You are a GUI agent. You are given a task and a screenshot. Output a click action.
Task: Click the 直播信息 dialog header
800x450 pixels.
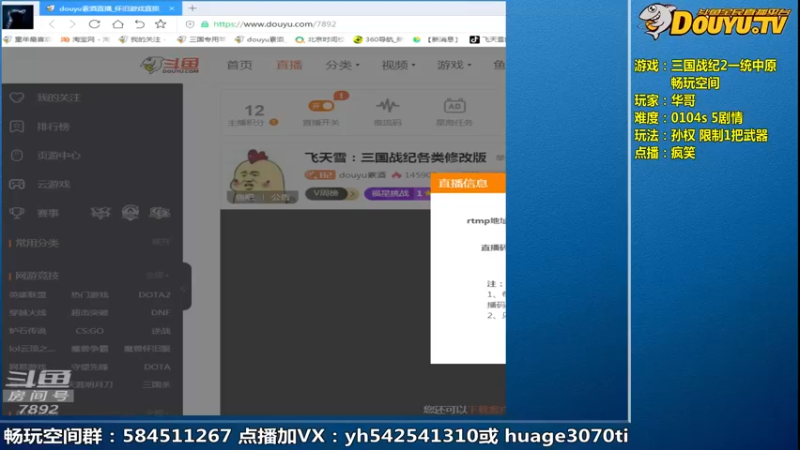(468, 183)
